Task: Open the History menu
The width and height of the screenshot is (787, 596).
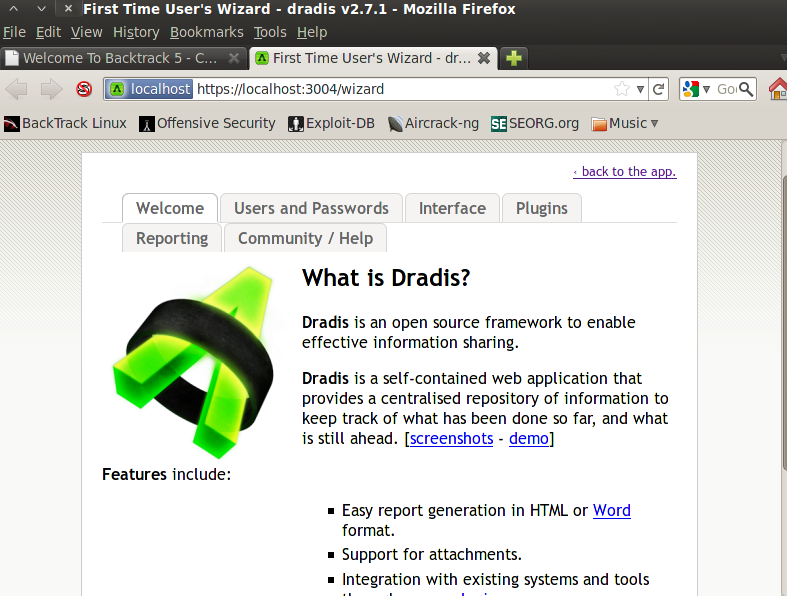Action: (136, 32)
